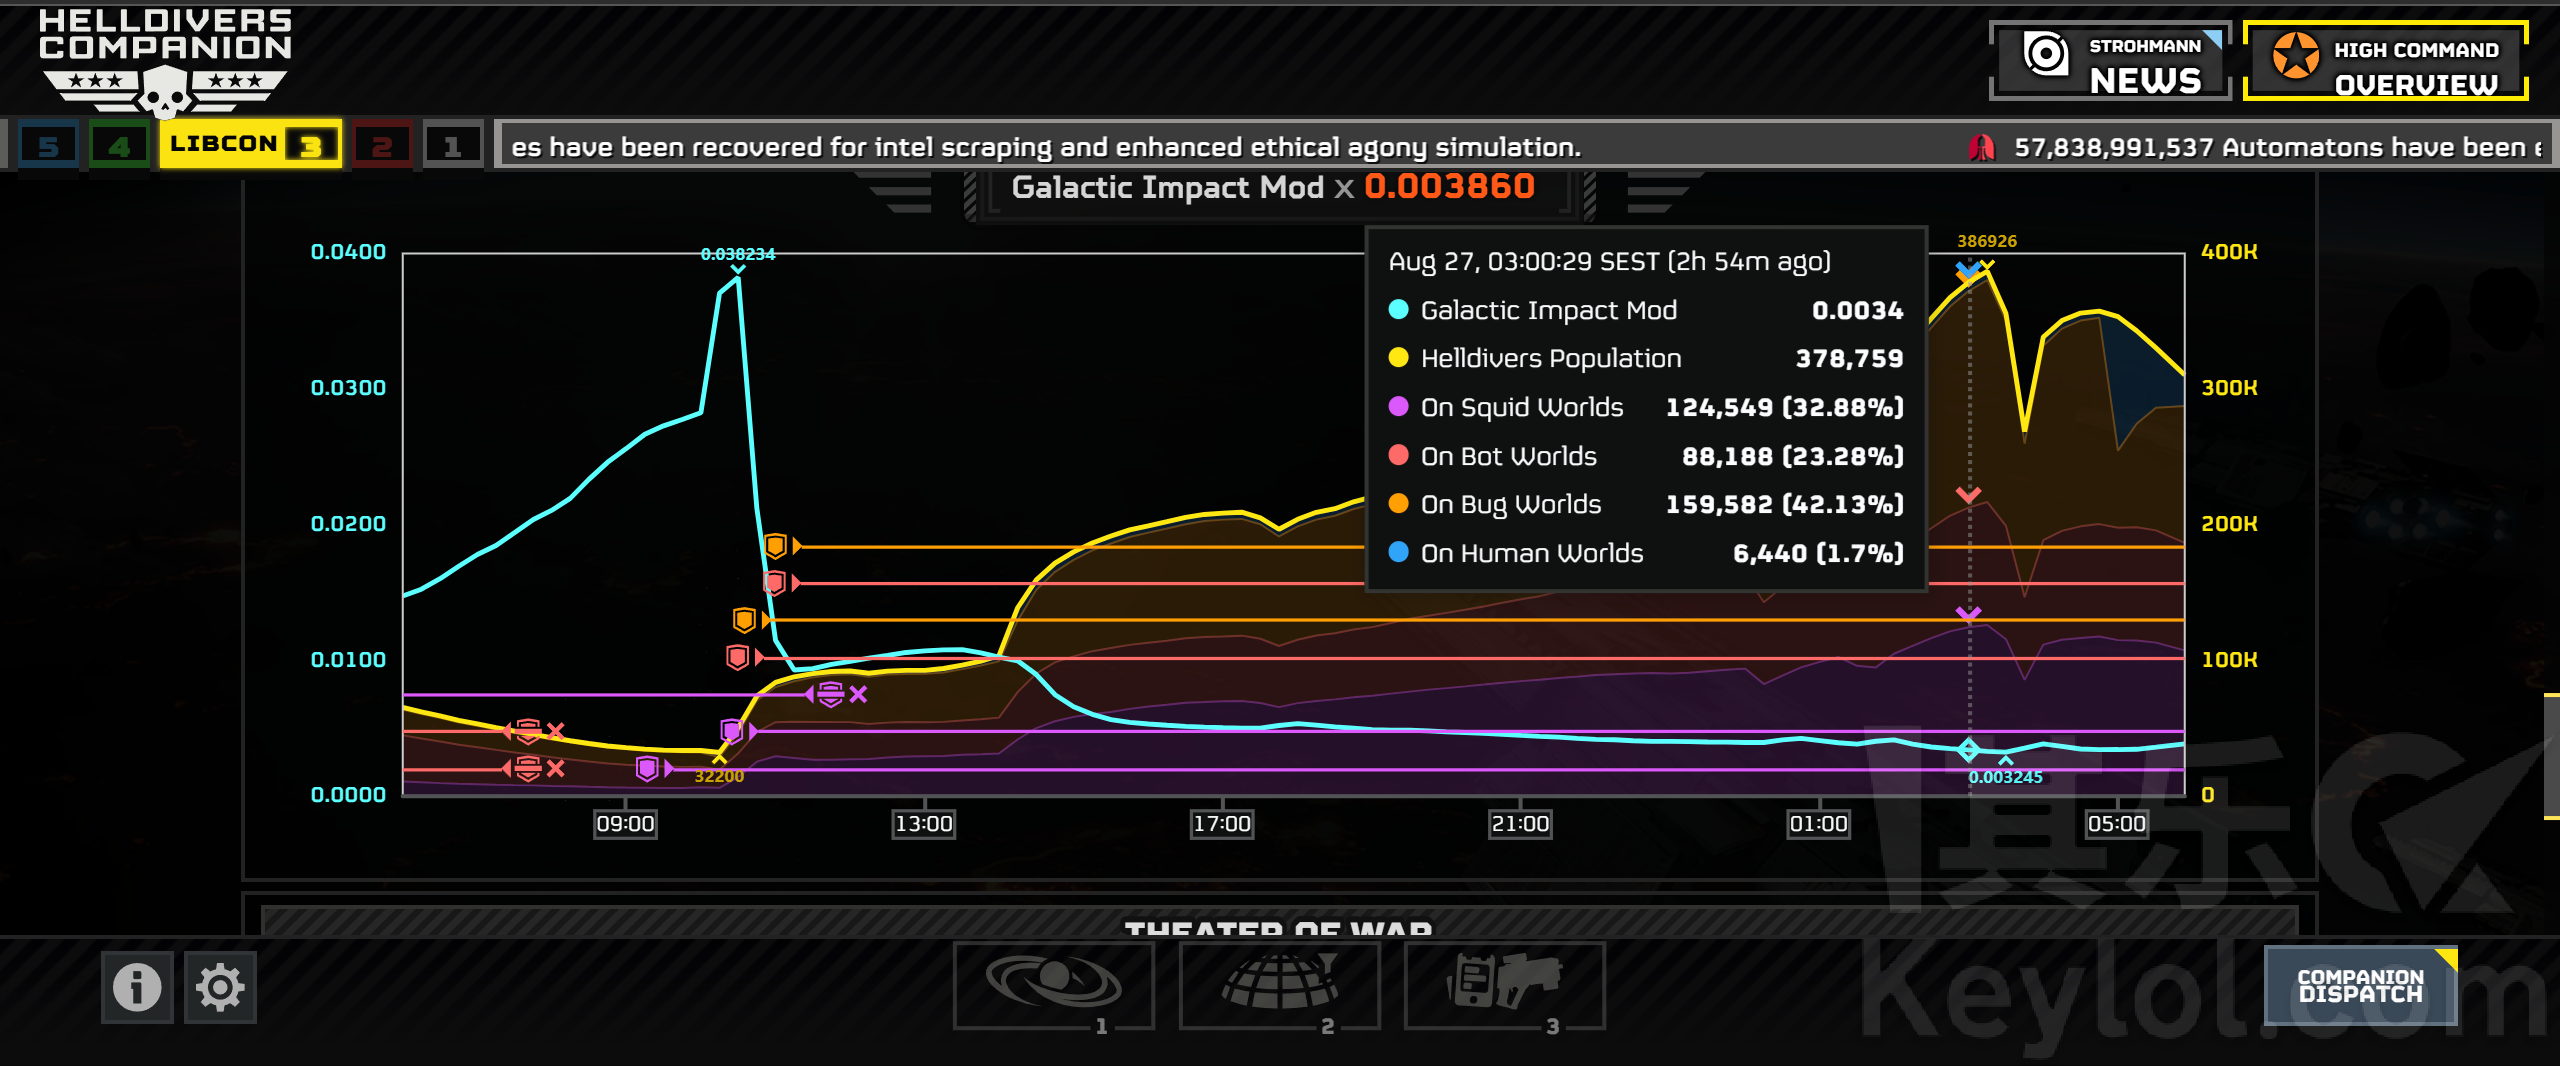Click the 17:00 time axis label

click(x=1222, y=824)
